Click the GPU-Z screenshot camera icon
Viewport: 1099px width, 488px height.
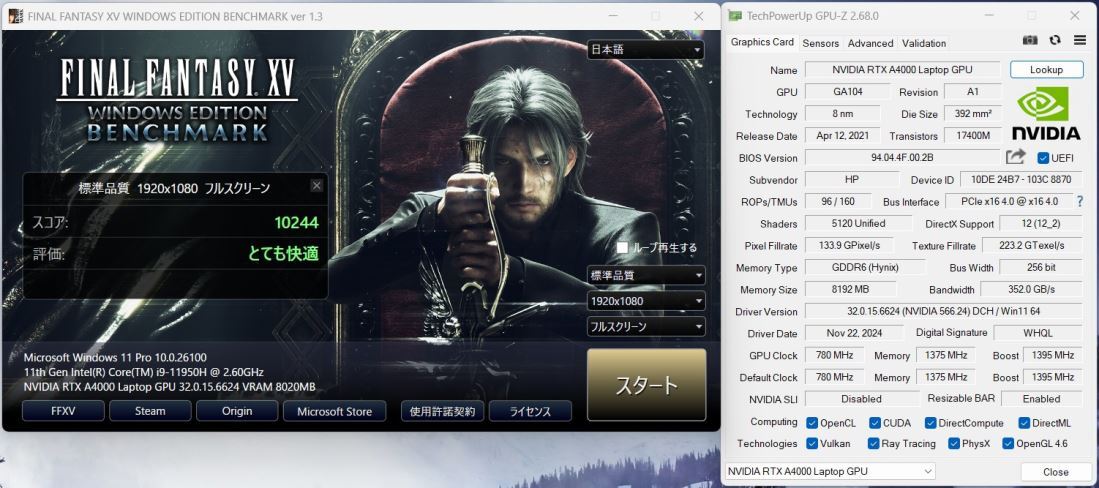tap(1031, 41)
